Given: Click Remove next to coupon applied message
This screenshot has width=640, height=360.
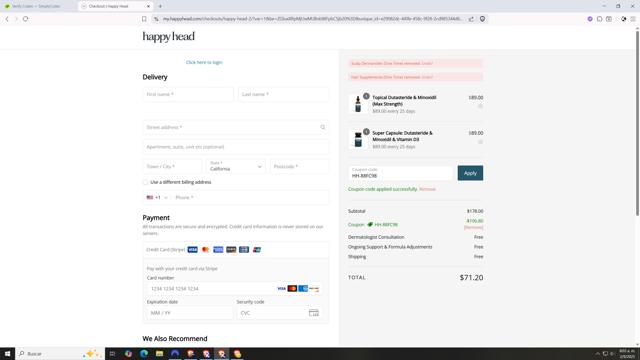Looking at the screenshot, I should 427,189.
